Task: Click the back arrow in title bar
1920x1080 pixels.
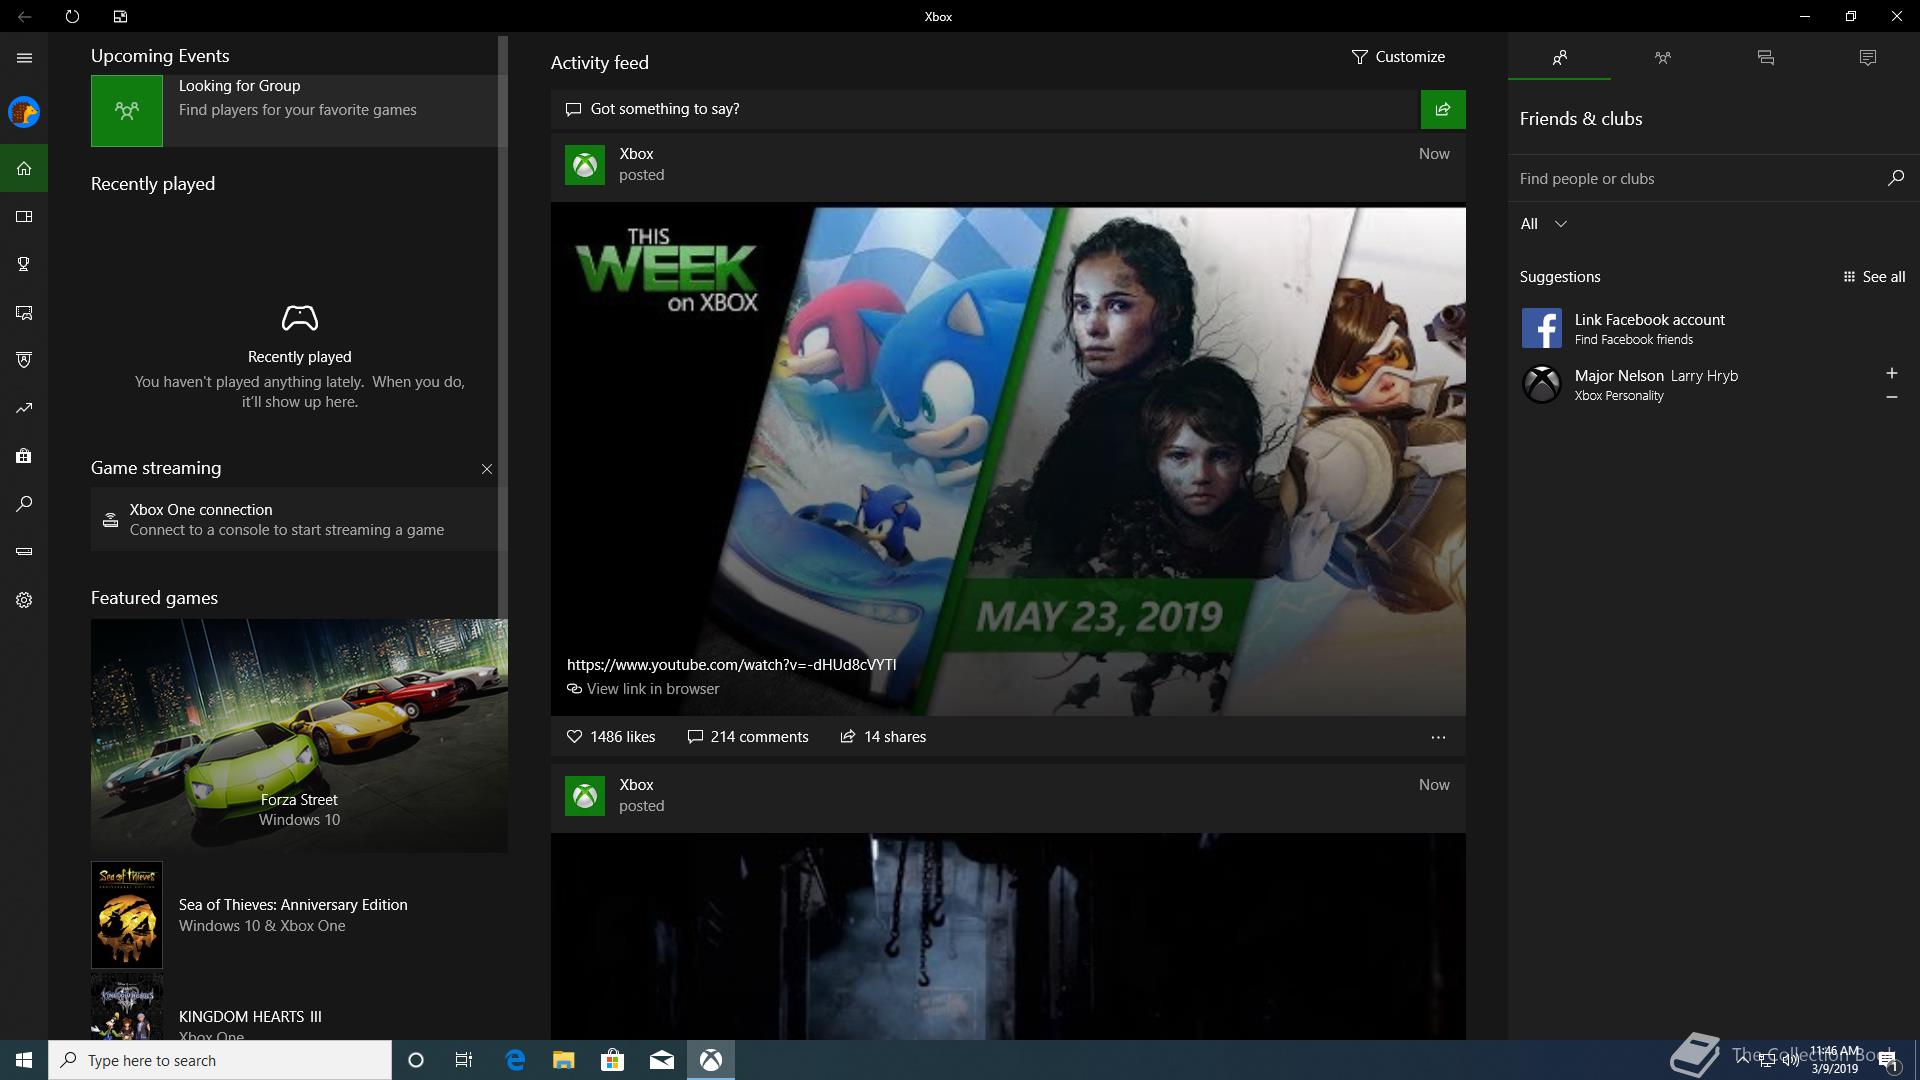Action: click(x=24, y=16)
